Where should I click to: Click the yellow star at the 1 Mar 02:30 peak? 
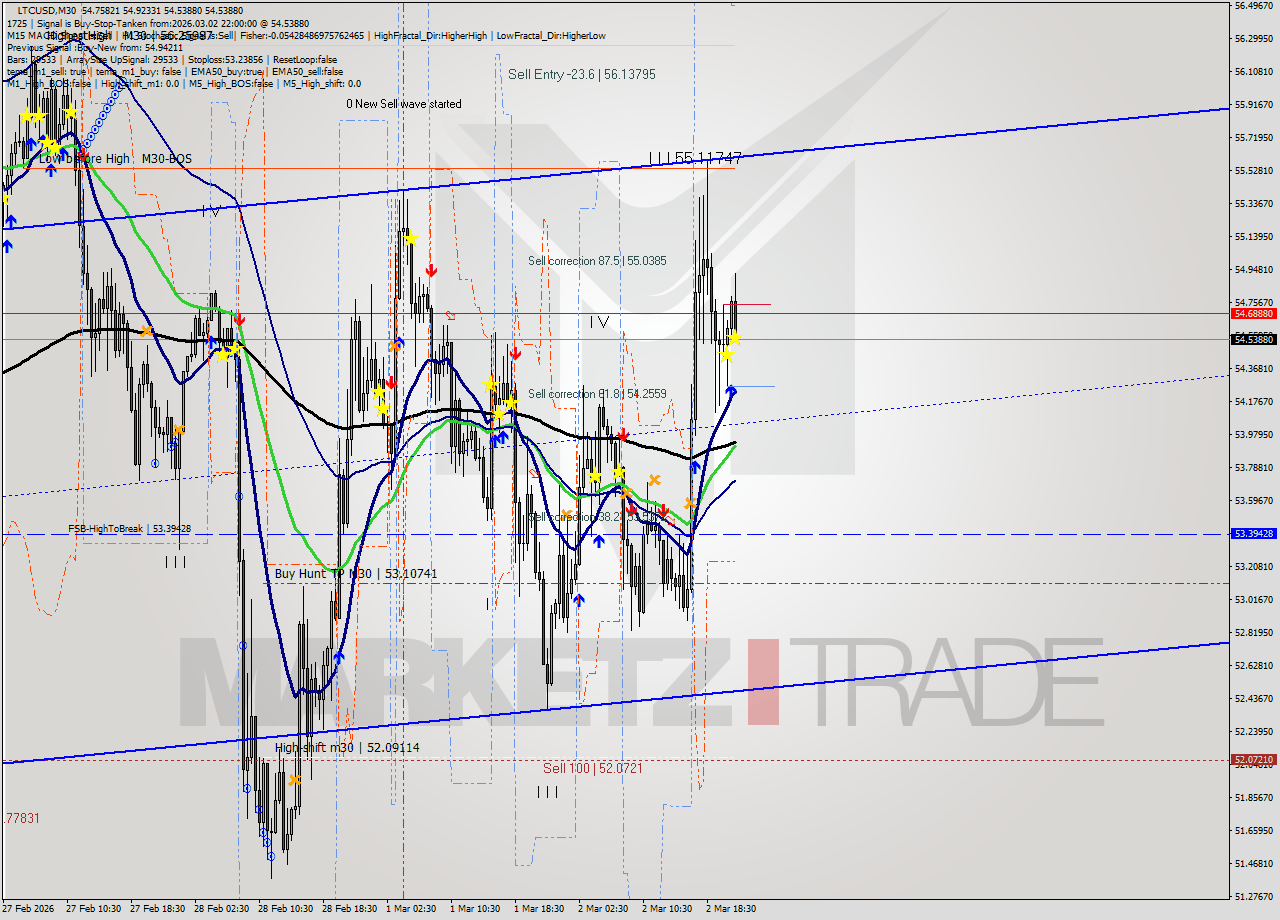click(x=410, y=239)
